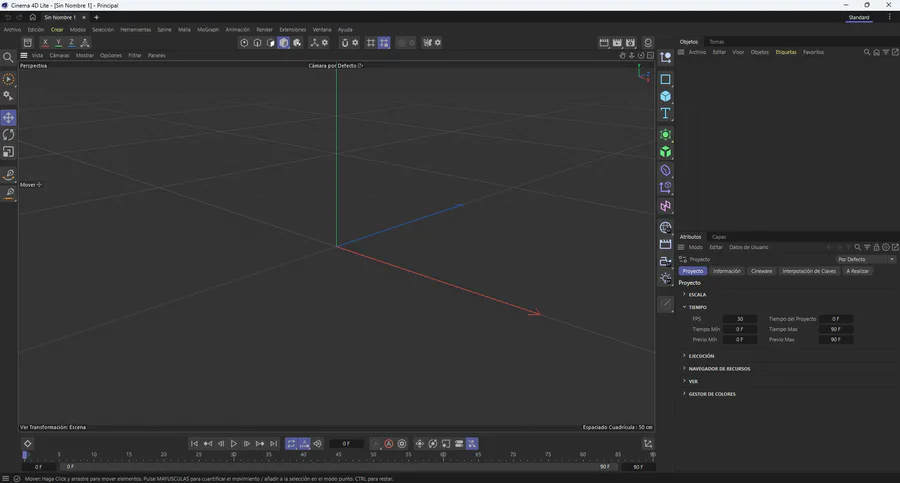900x483 pixels.
Task: Click Render View clapperboard icon
Action: 604,42
